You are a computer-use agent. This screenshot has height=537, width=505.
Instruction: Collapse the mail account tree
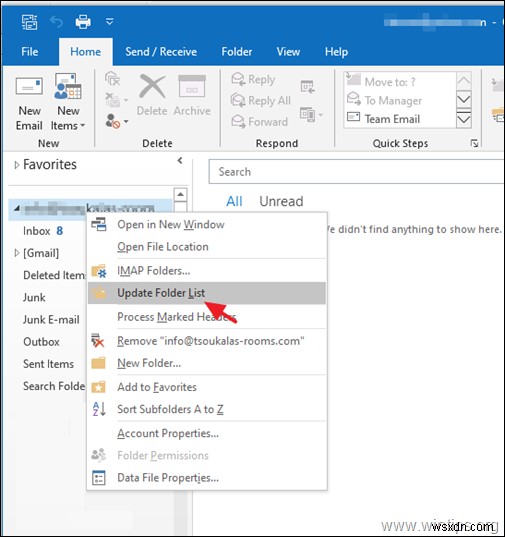tap(17, 208)
